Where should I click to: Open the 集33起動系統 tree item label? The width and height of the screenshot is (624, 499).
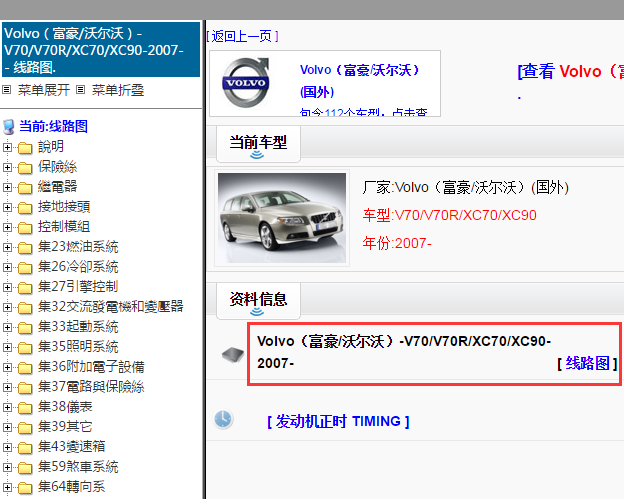[x=78, y=327]
